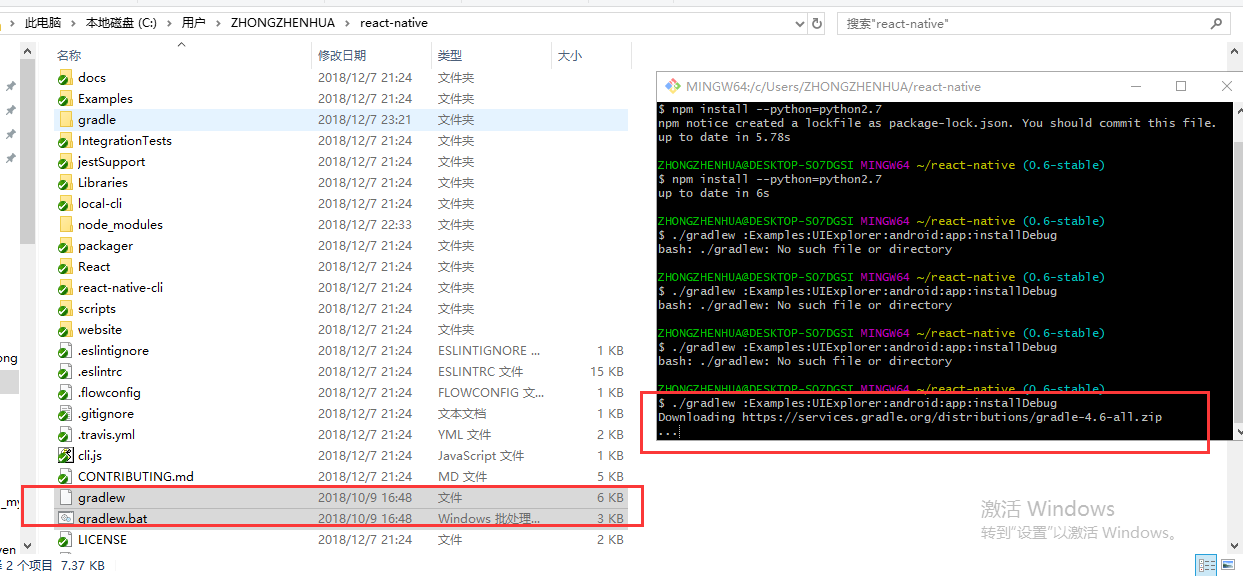Select the IntegrationTests folder icon
This screenshot has width=1243, height=576.
pyautogui.click(x=65, y=141)
